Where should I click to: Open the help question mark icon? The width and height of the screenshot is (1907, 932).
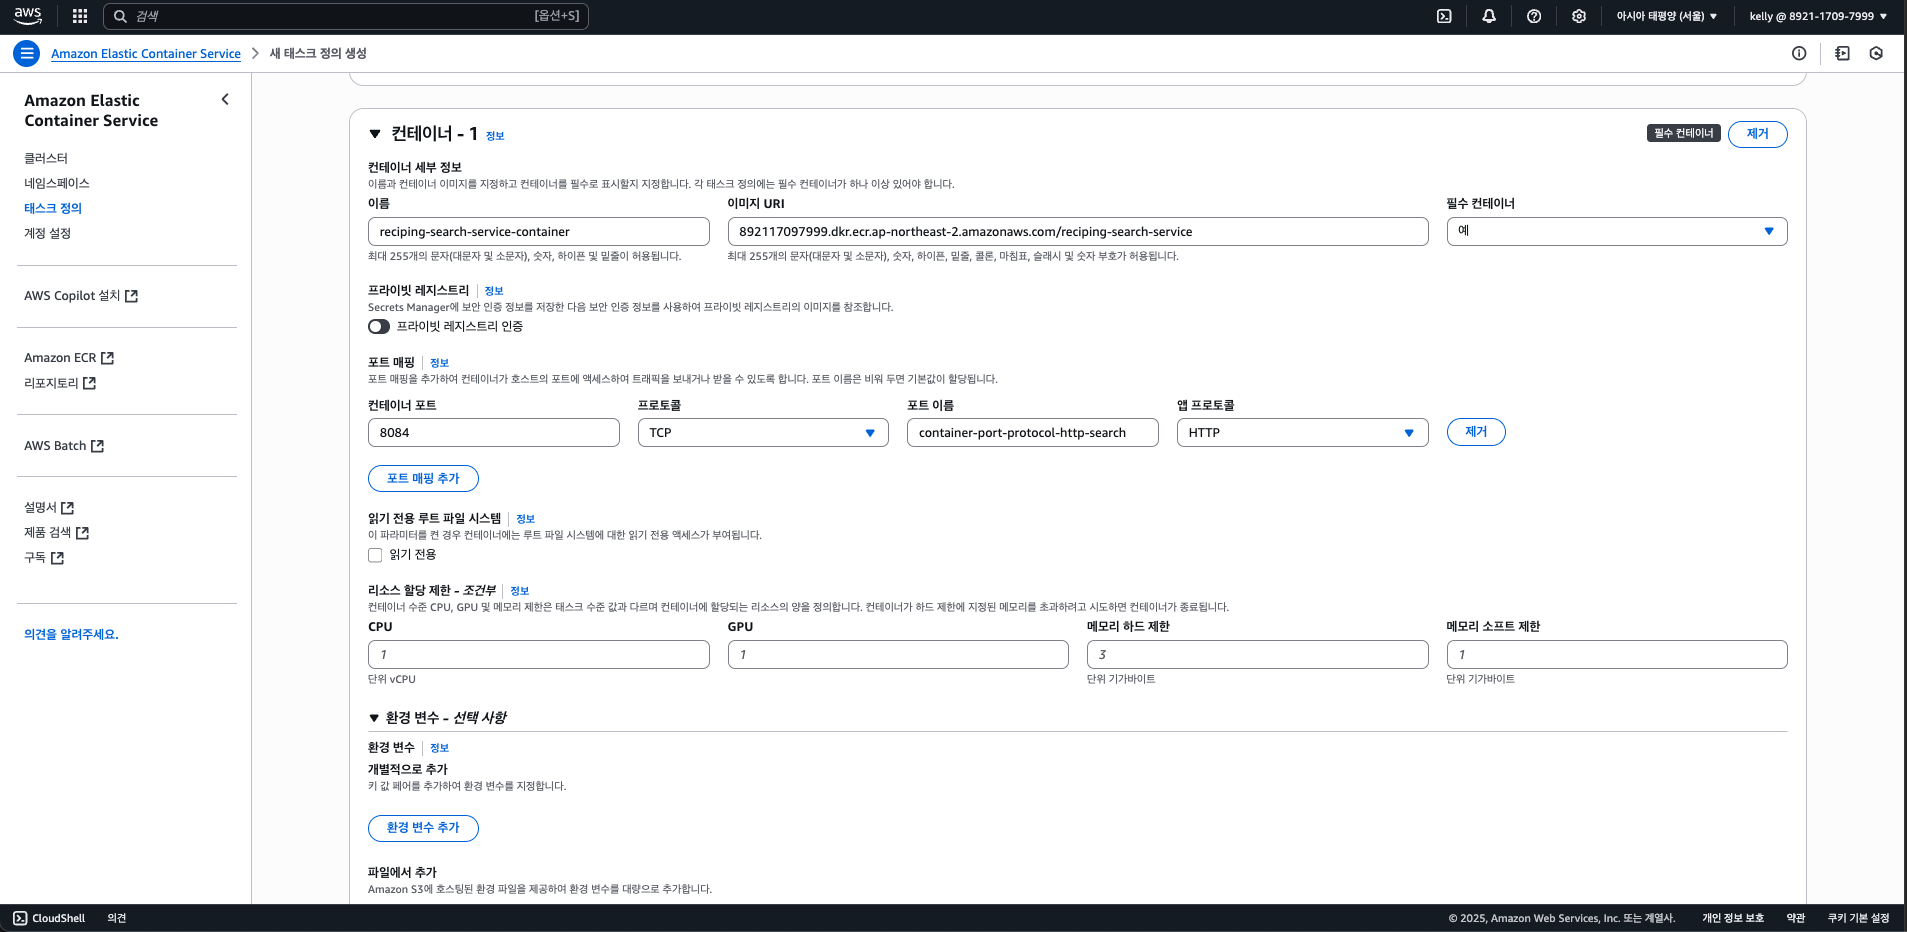[1534, 16]
